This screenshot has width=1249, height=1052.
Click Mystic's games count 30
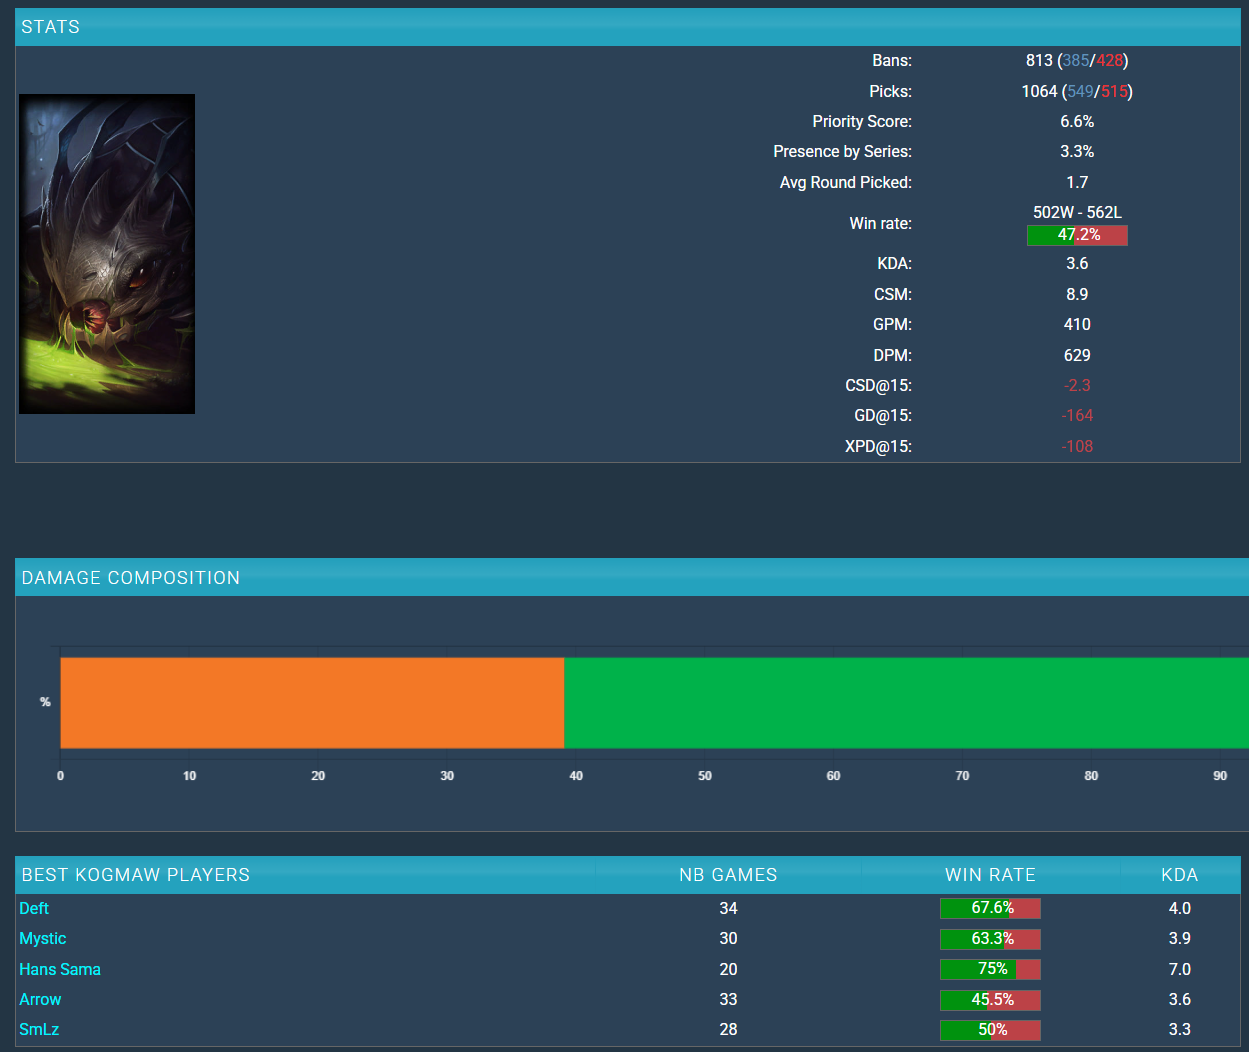pyautogui.click(x=728, y=938)
